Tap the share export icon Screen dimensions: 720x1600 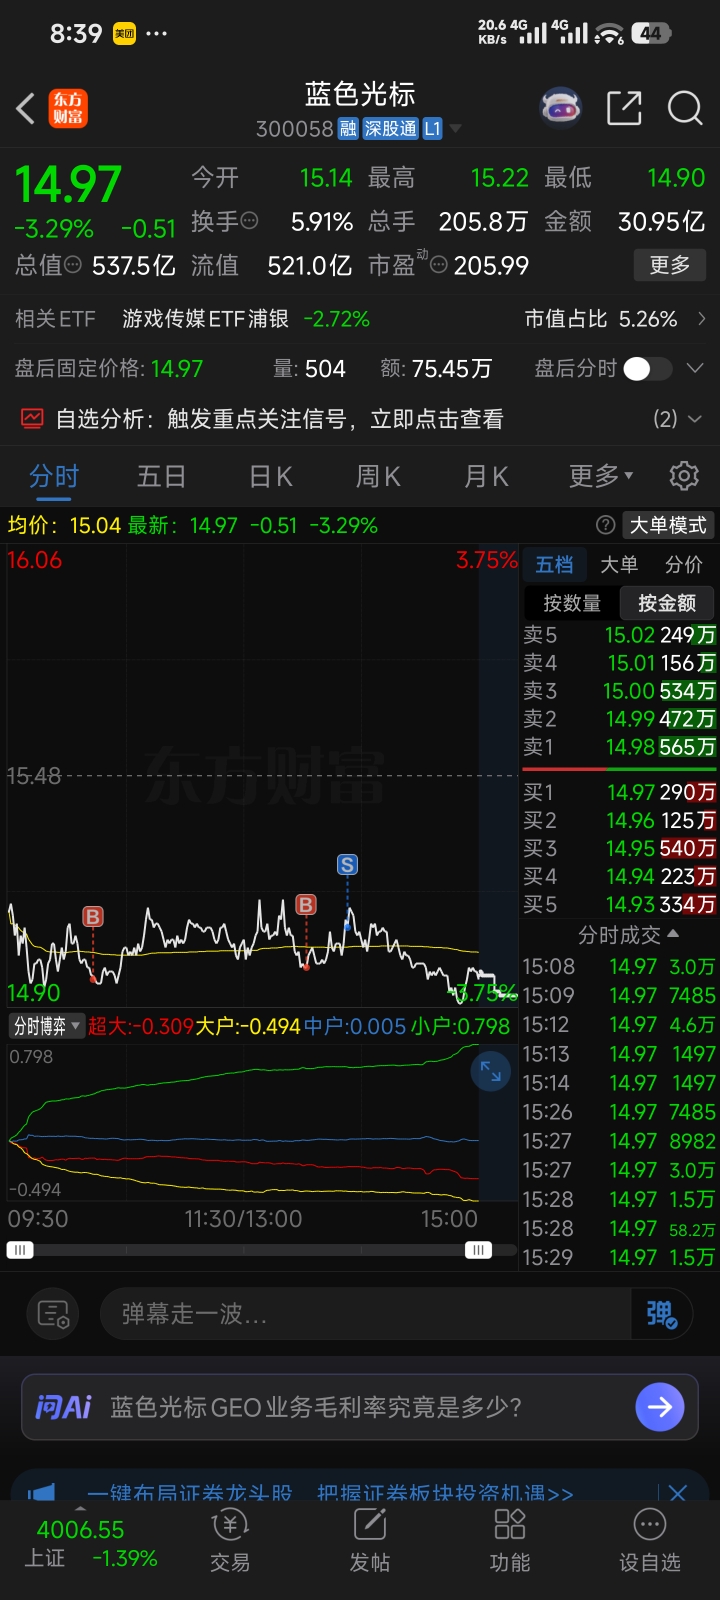(x=624, y=108)
